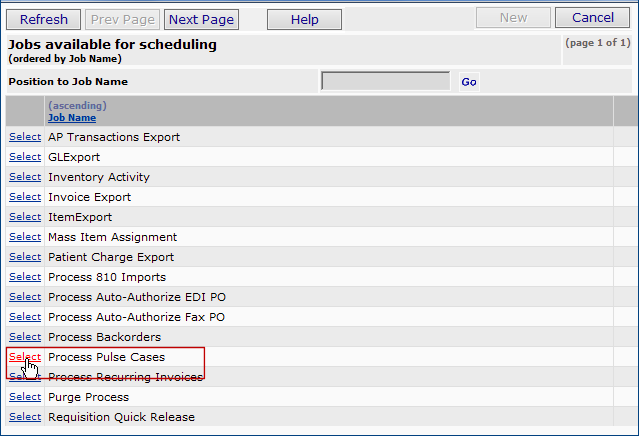This screenshot has height=436, width=639.
Task: Select the Mass Item Assignment job
Action: click(25, 237)
